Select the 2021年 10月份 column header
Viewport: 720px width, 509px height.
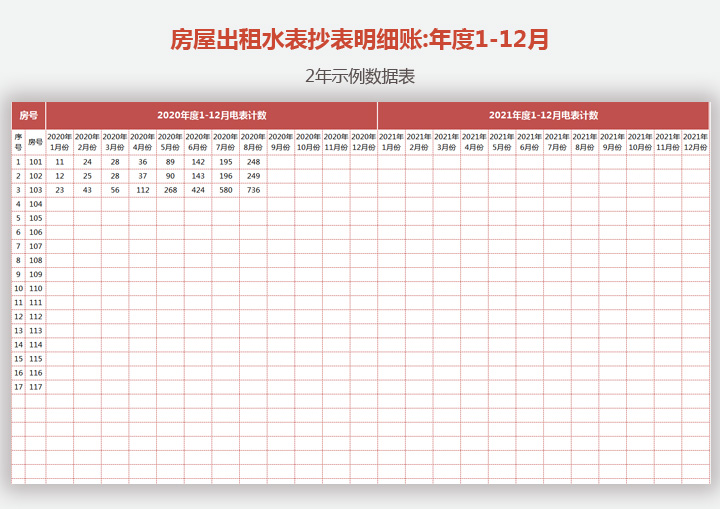pos(640,142)
